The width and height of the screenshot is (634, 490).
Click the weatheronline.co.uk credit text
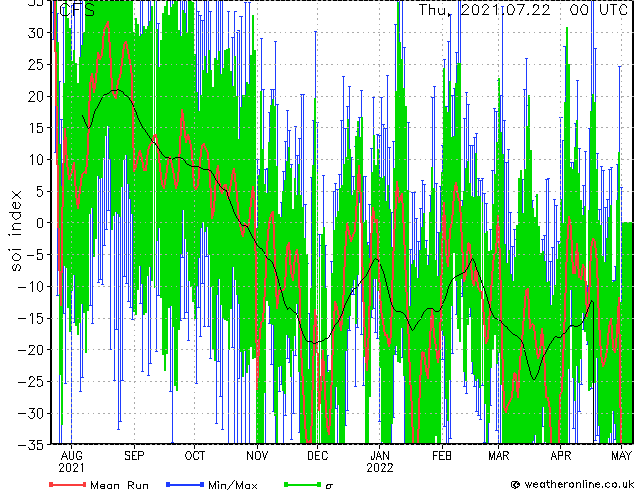click(579, 484)
